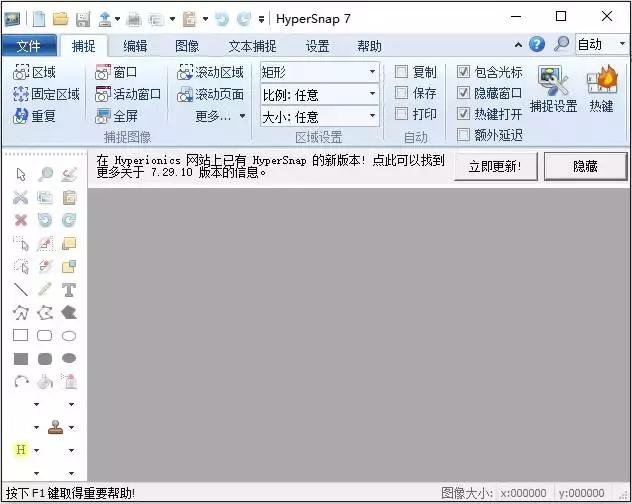
Task: Uncheck the 包含光标 checkbox
Action: point(464,72)
